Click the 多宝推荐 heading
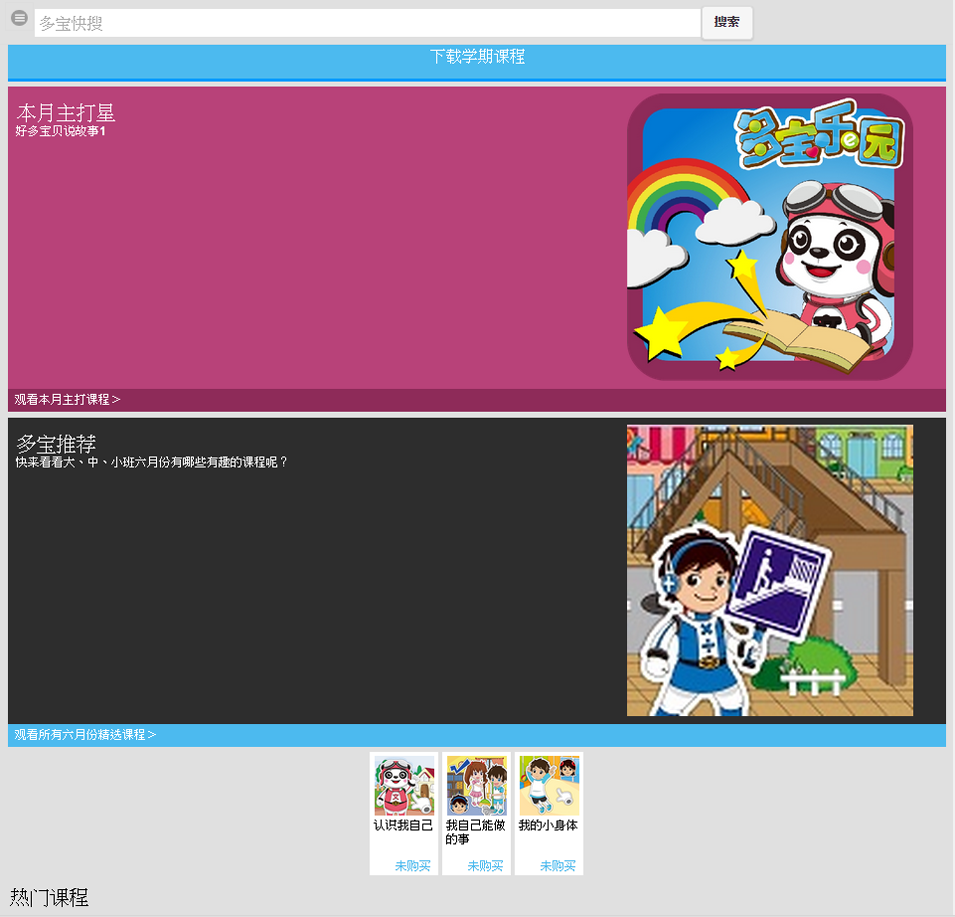Viewport: 955px width, 917px height. tap(56, 444)
